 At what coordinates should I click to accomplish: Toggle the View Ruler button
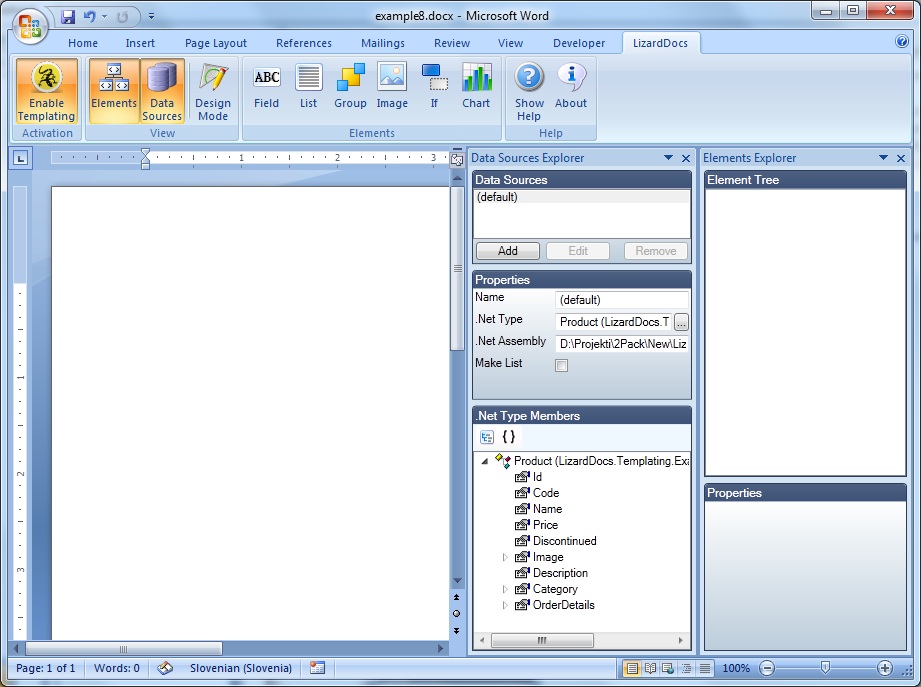[x=457, y=159]
